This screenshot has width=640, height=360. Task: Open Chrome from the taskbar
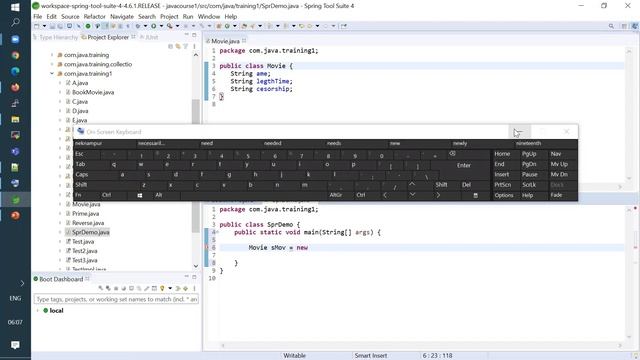coord(15,55)
